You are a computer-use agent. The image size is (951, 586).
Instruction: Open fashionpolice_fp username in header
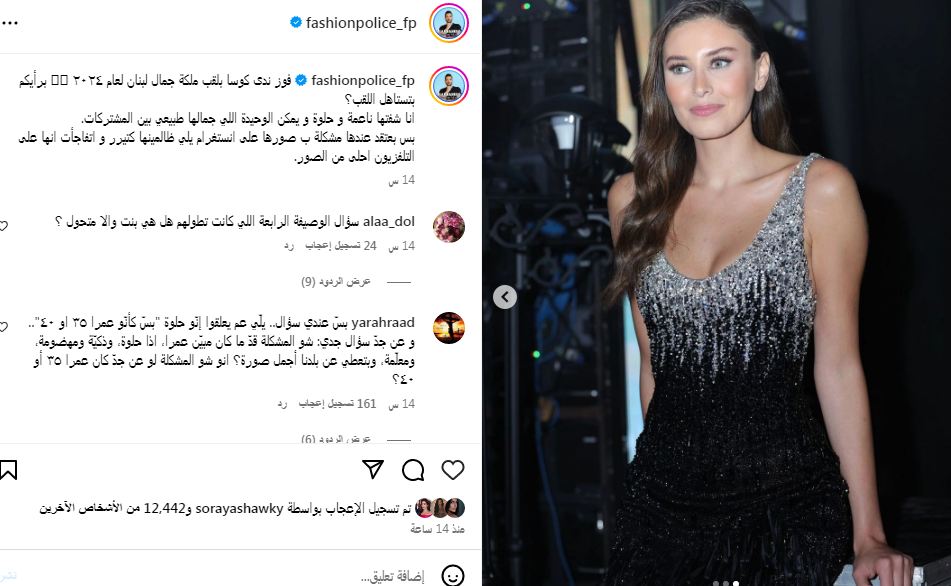click(x=361, y=23)
